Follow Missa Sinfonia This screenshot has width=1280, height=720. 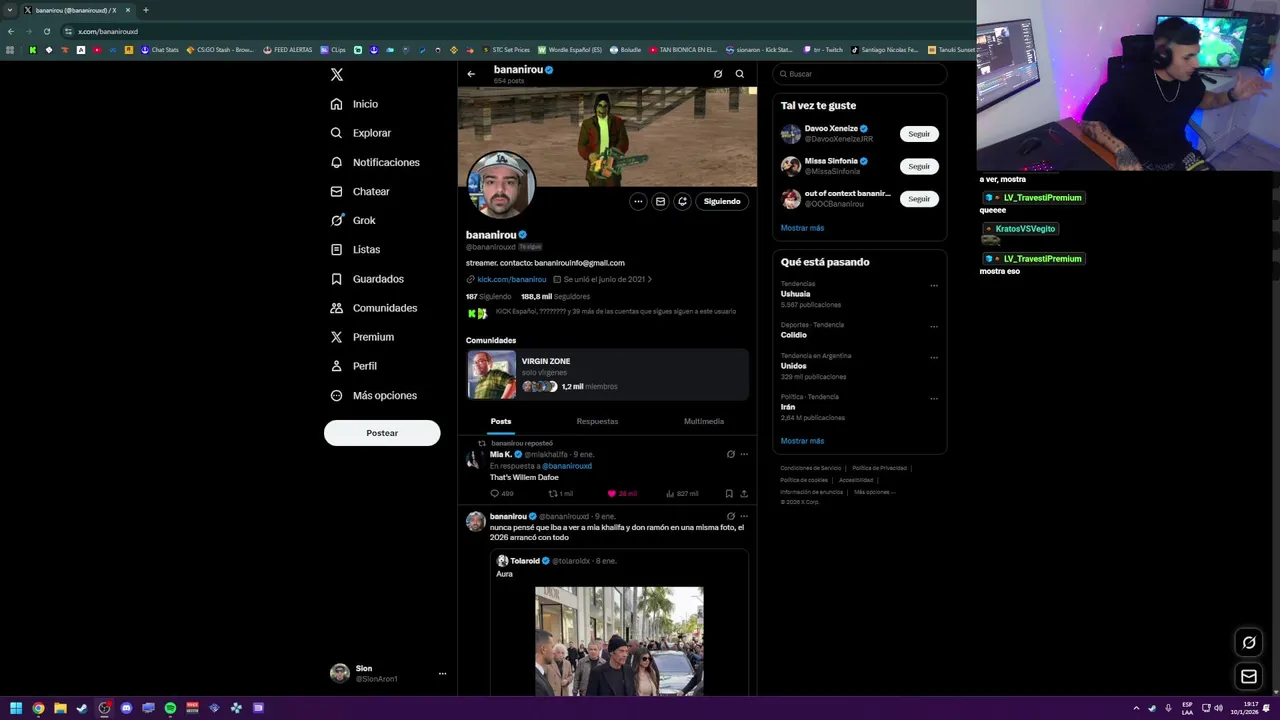(x=919, y=166)
